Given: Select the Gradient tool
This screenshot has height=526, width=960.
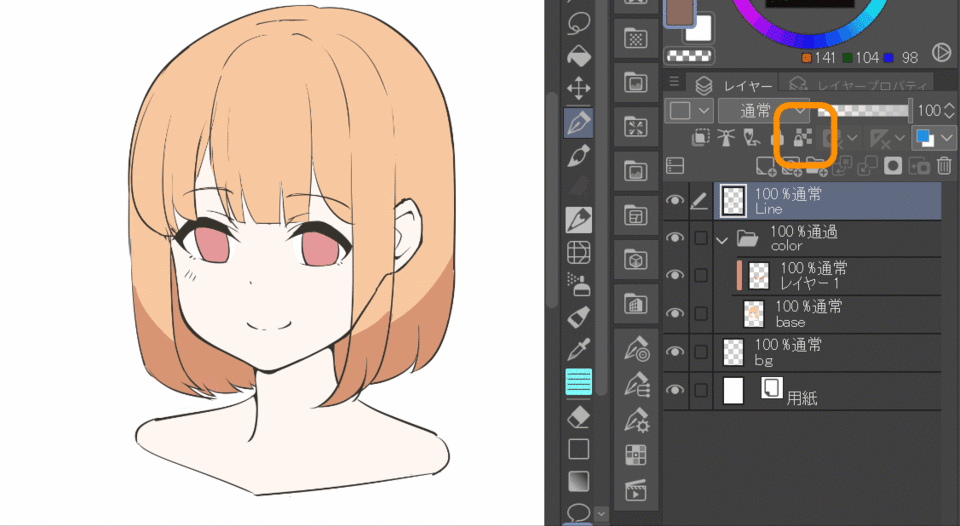Looking at the screenshot, I should 579,481.
